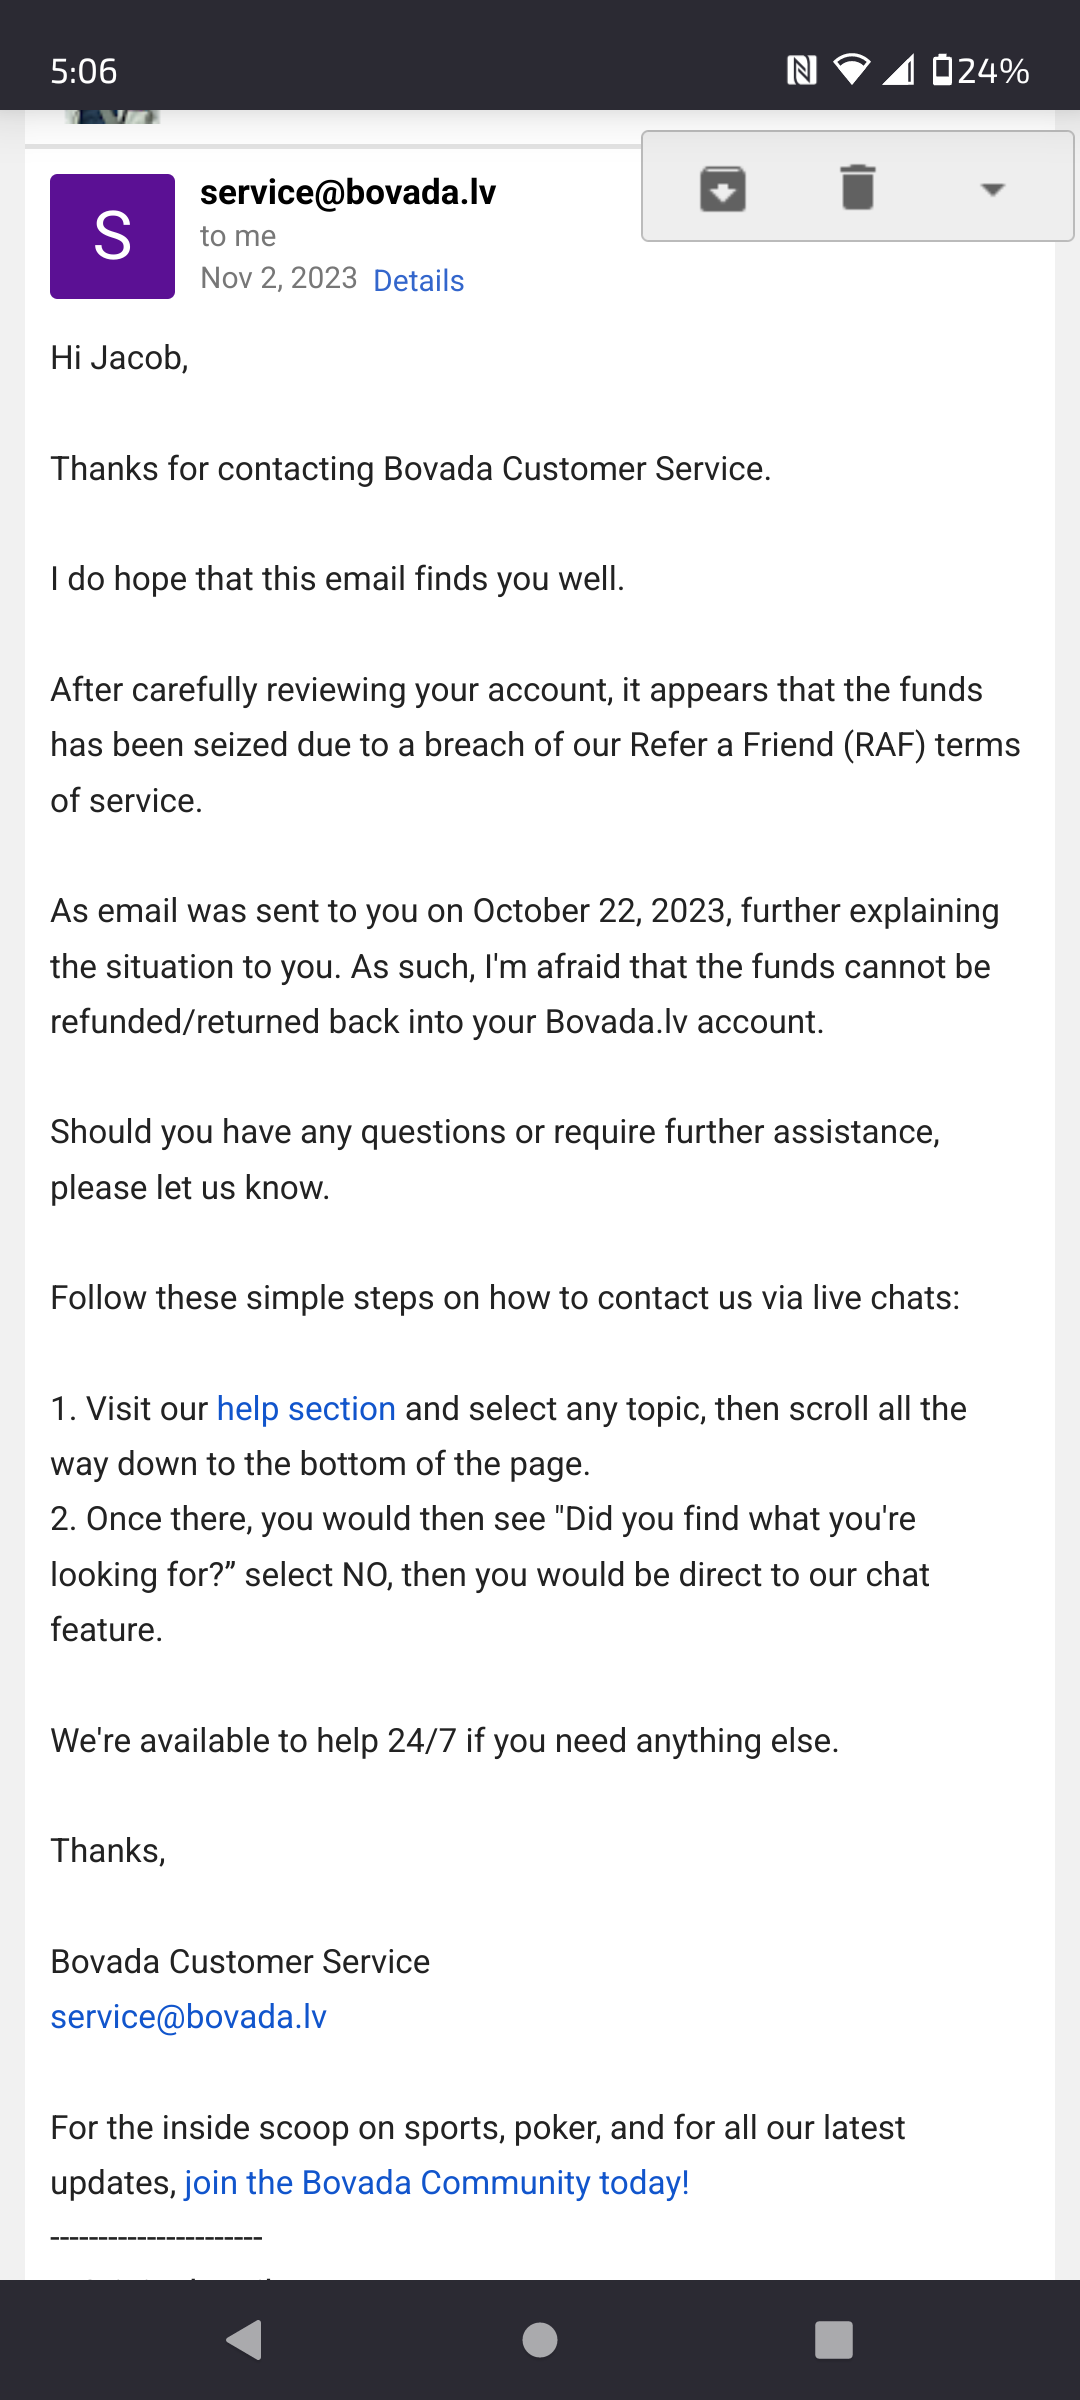Tap the 'to me' recipient line
1080x2400 pixels.
(238, 236)
